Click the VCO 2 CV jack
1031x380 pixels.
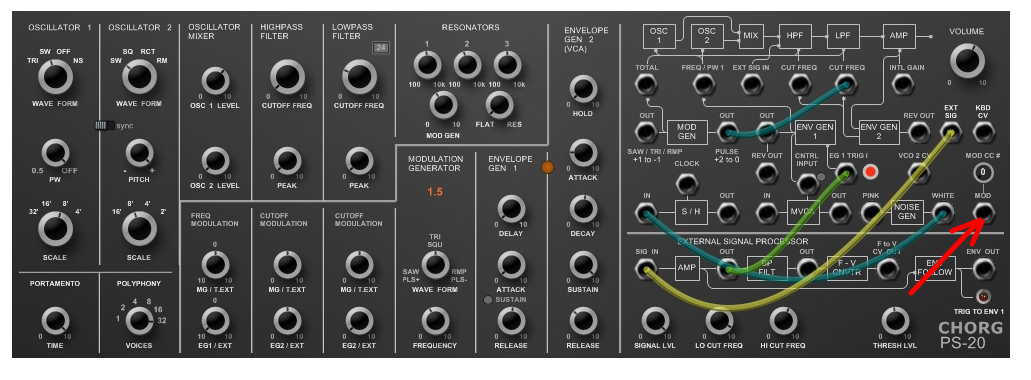(919, 173)
